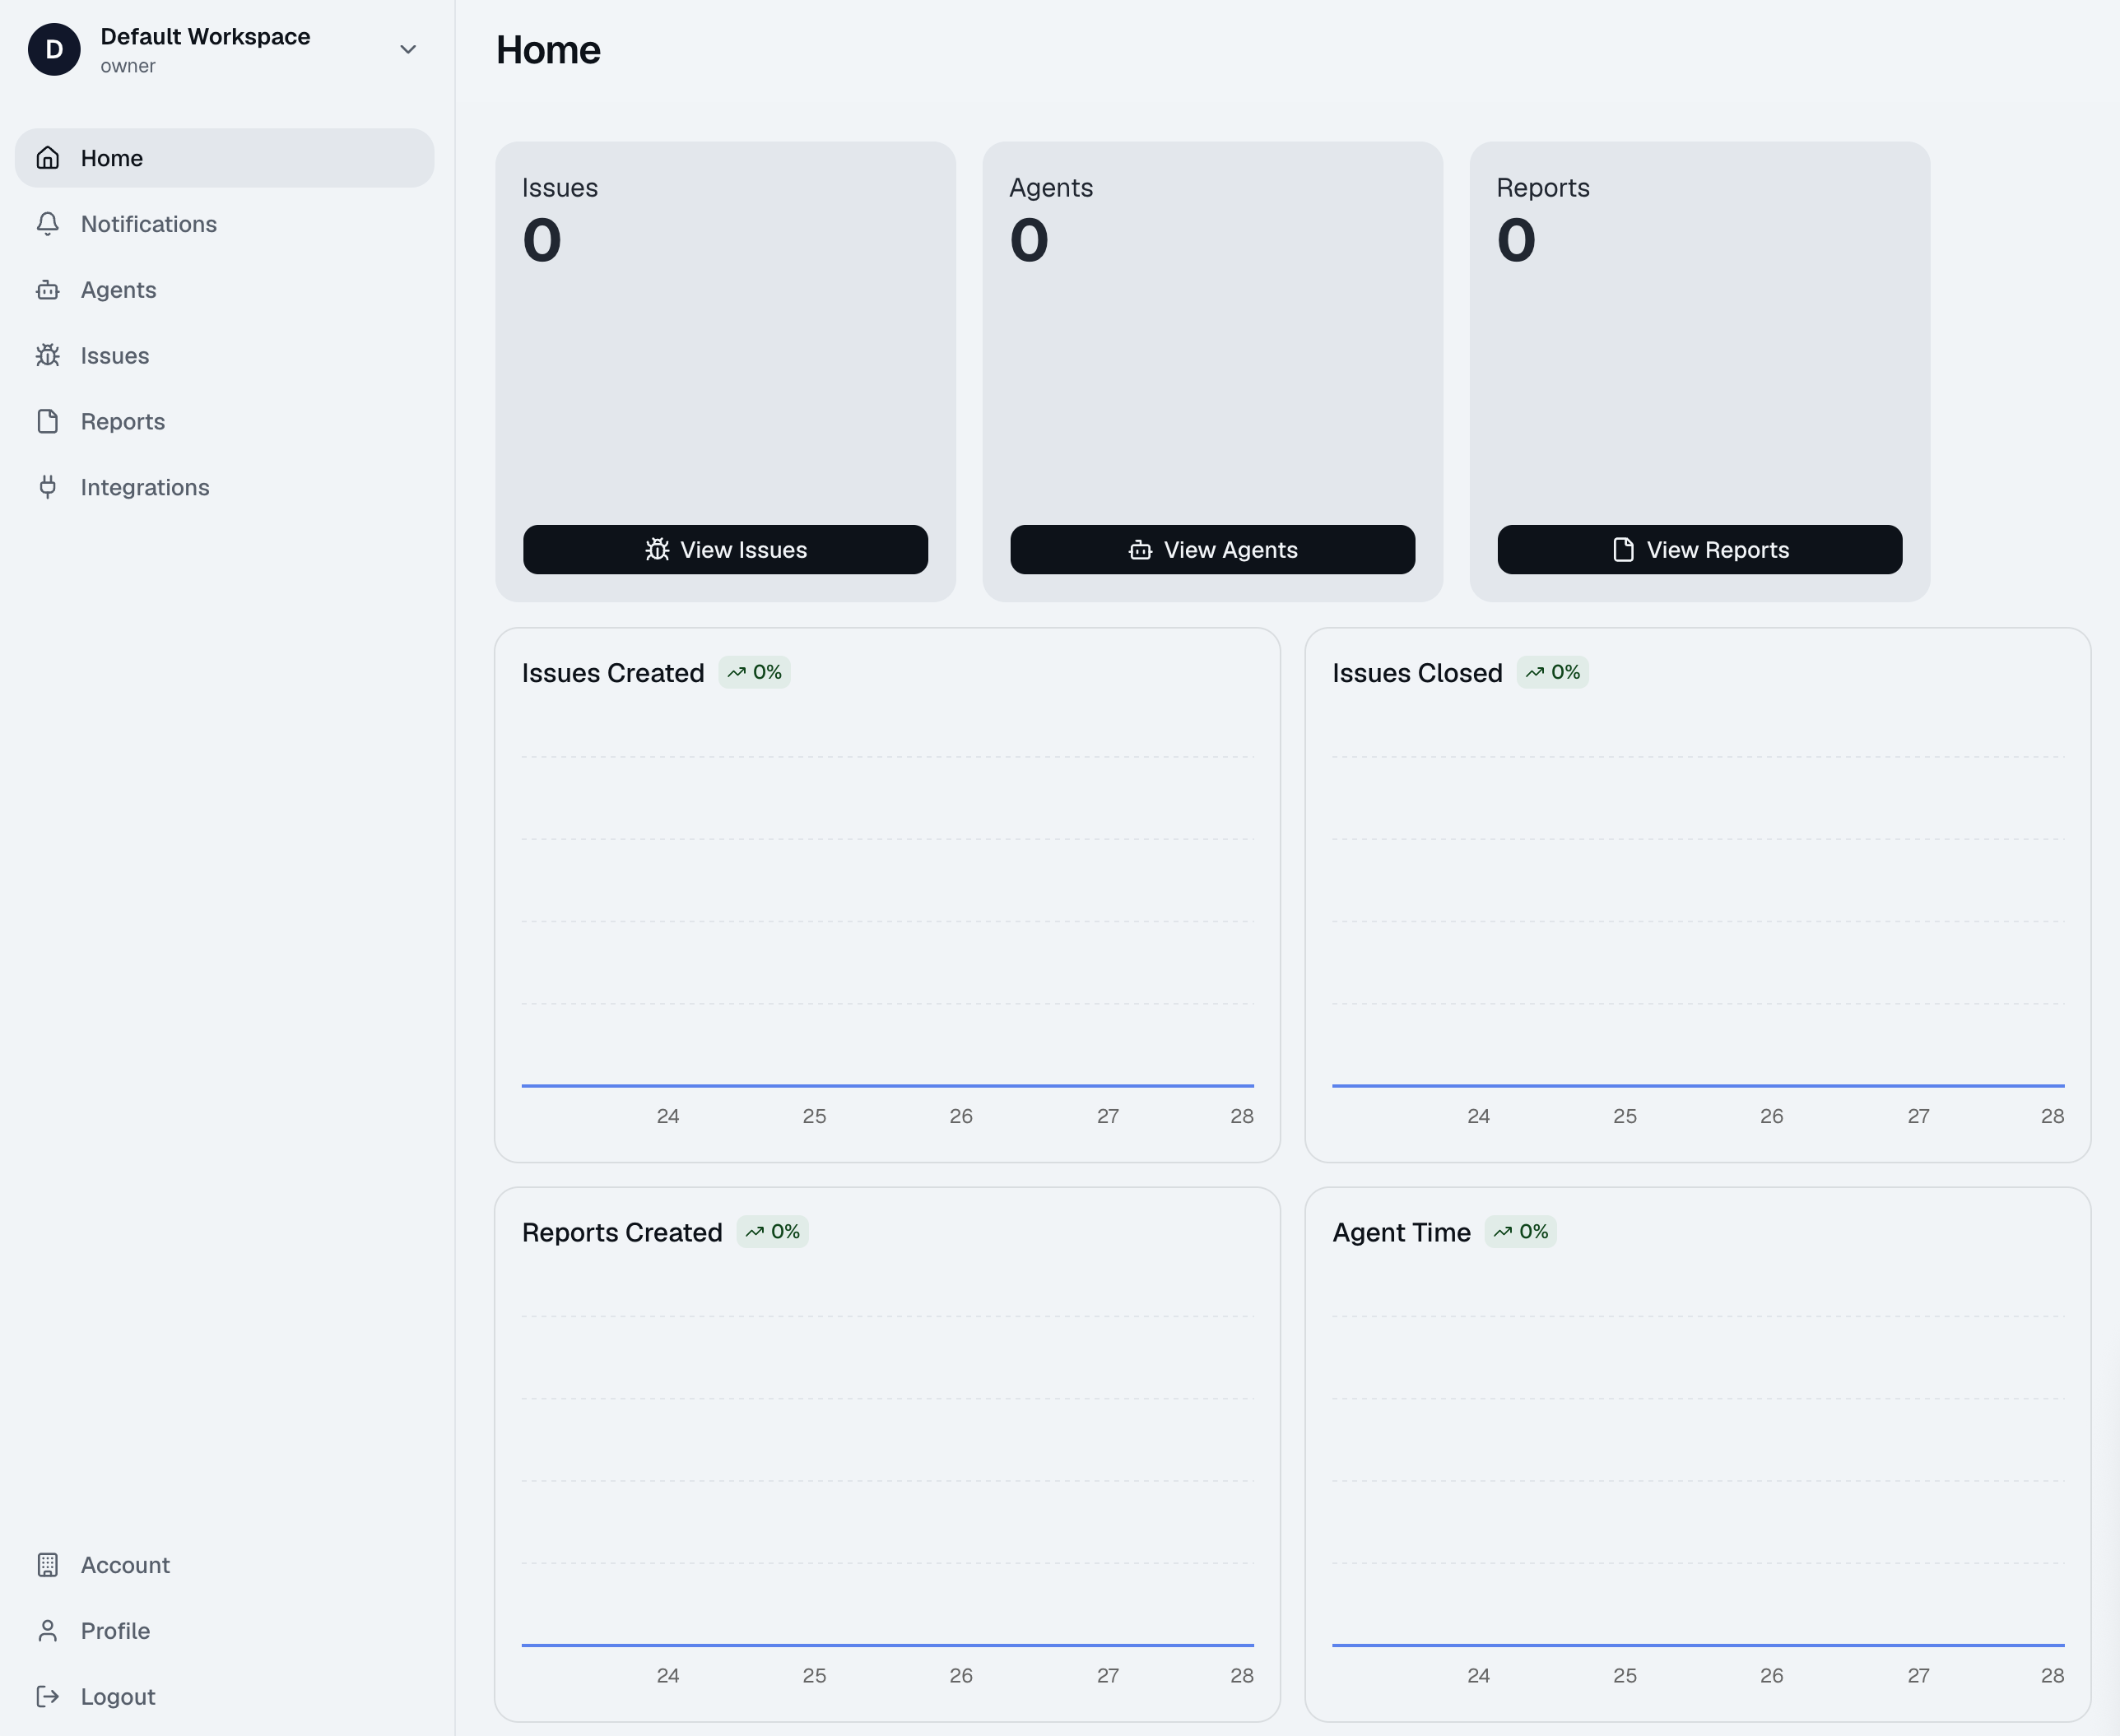Click the Issues Created chart title
The height and width of the screenshot is (1736, 2120).
[613, 673]
